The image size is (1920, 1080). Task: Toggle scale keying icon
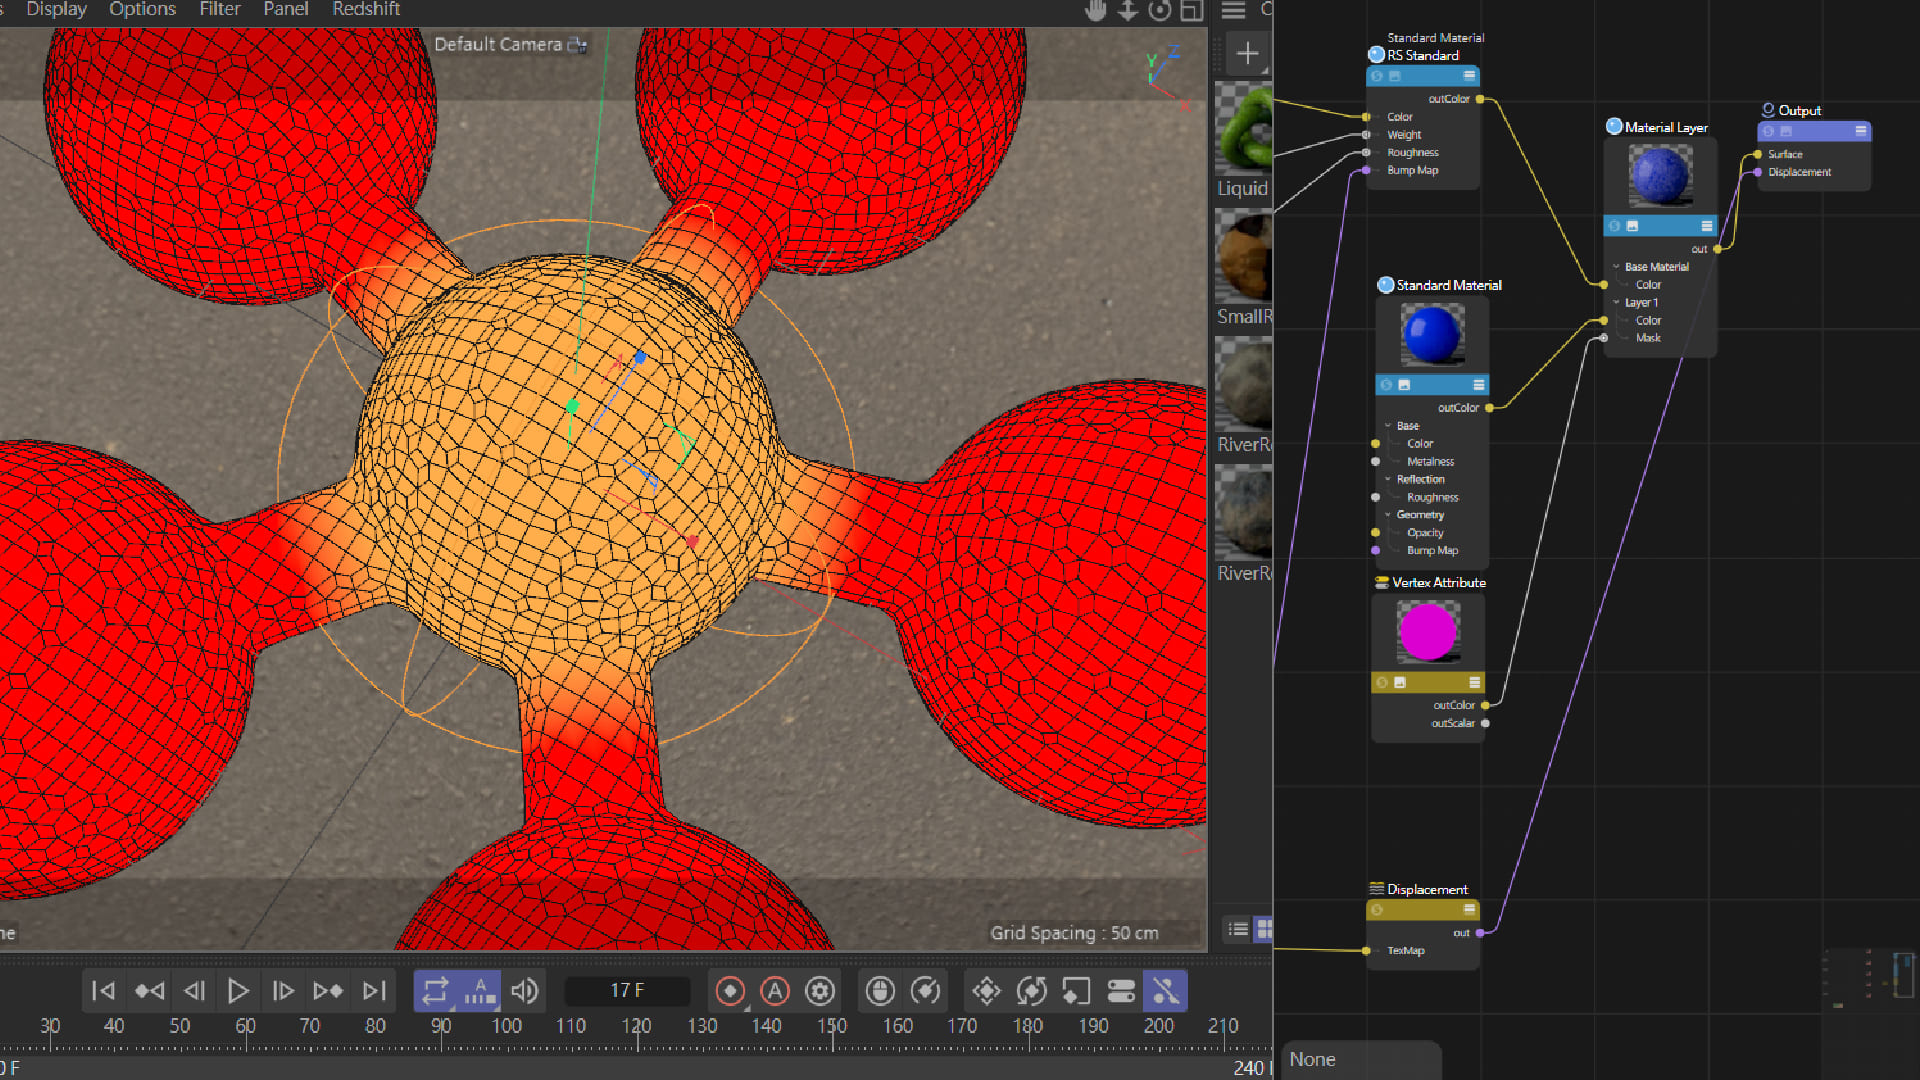click(1076, 991)
